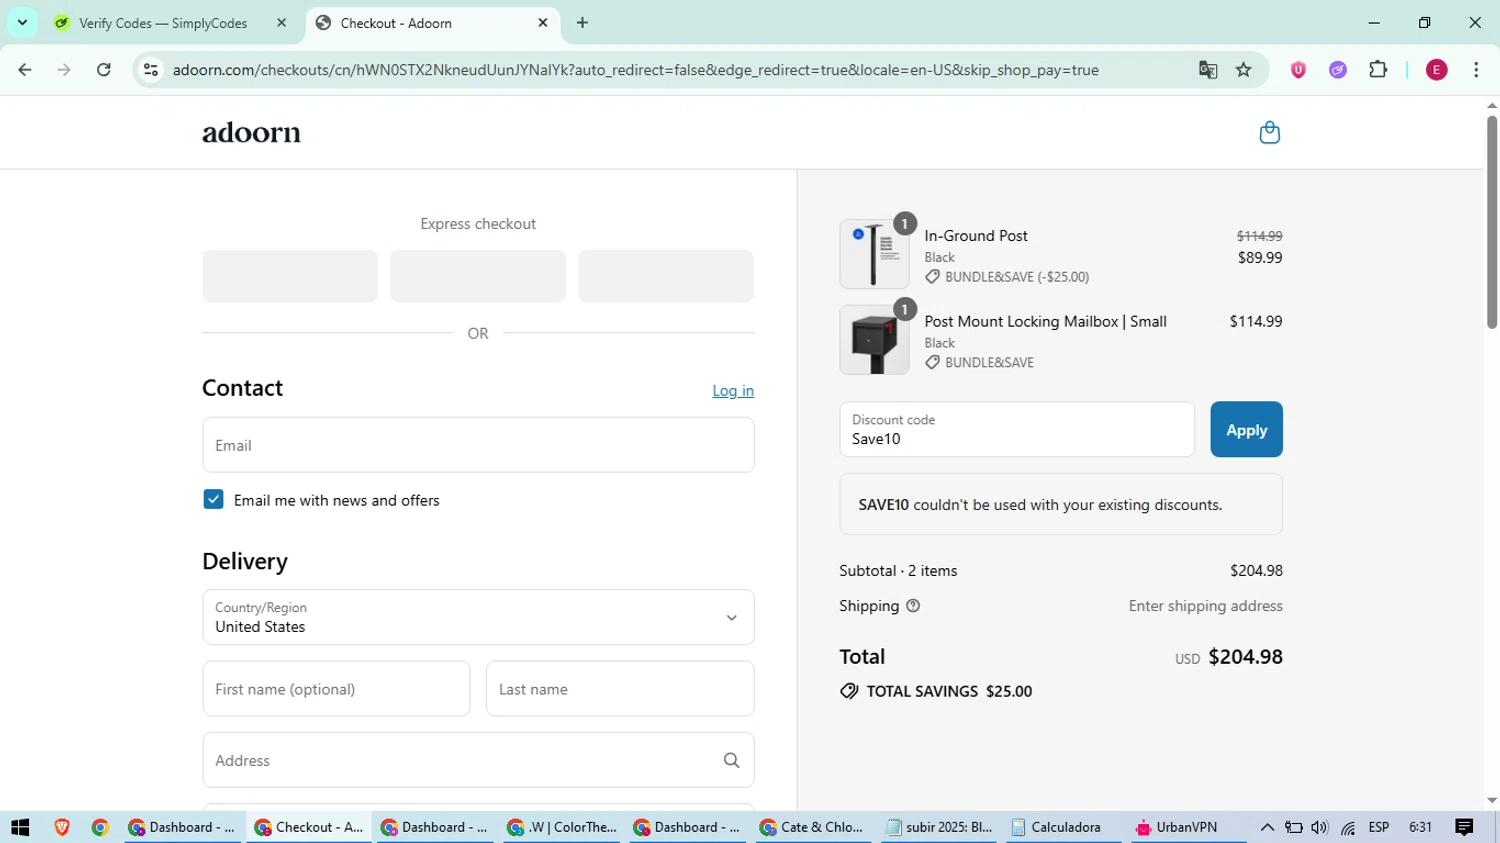Click the battery tray icon
Screen dimensions: 1500x843
pos(1293,827)
